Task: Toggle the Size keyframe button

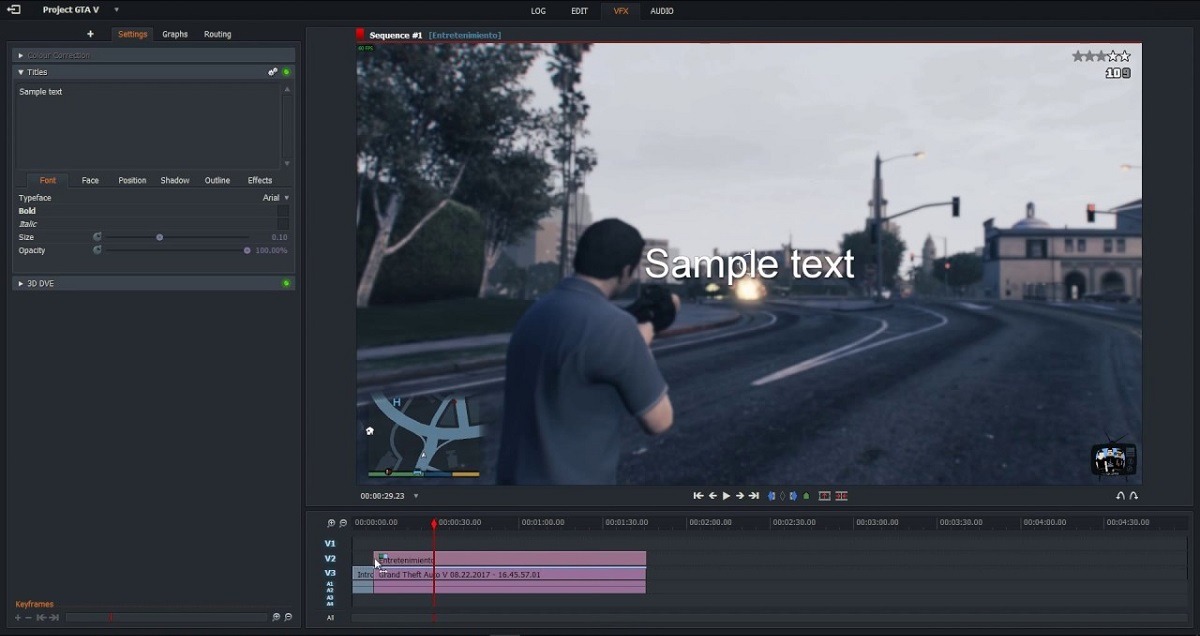Action: pyautogui.click(x=97, y=237)
